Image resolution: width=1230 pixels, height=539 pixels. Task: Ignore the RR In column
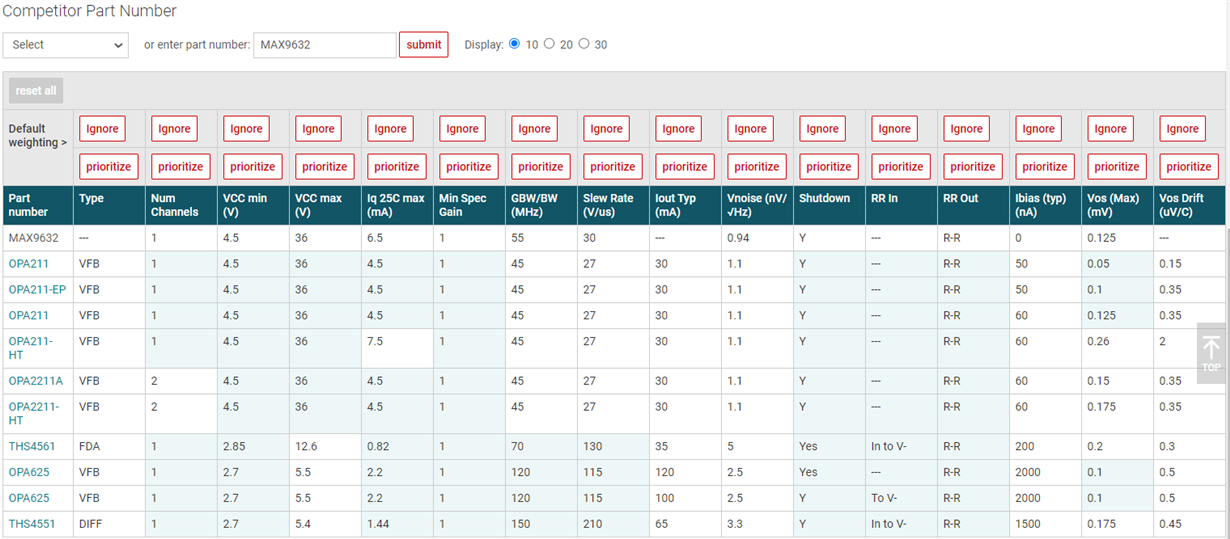tap(894, 129)
